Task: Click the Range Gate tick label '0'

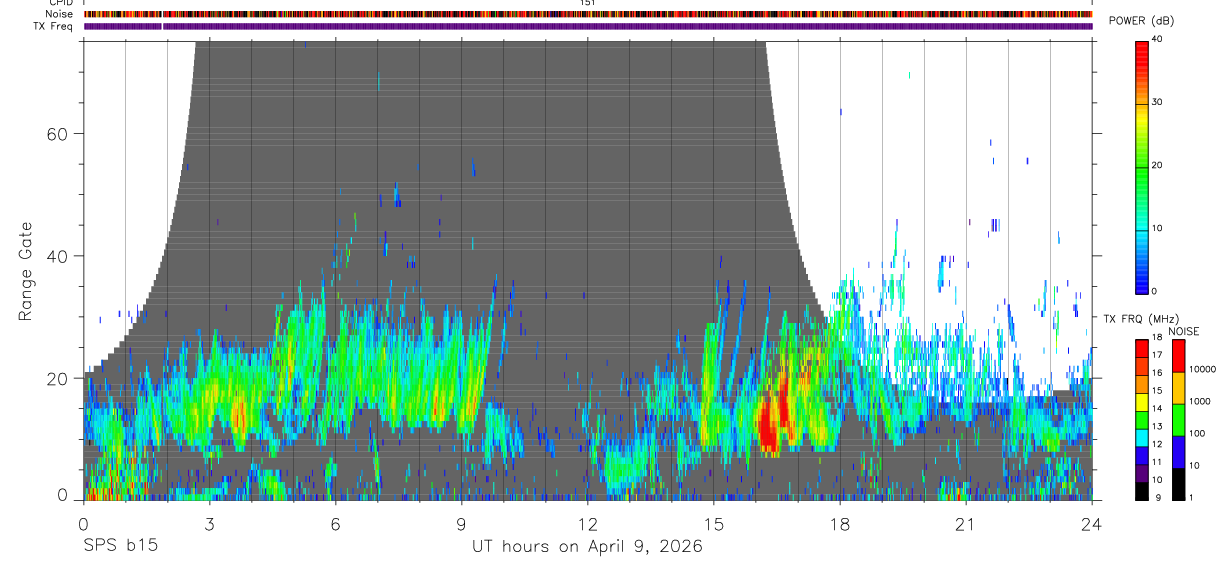Action: (62, 495)
